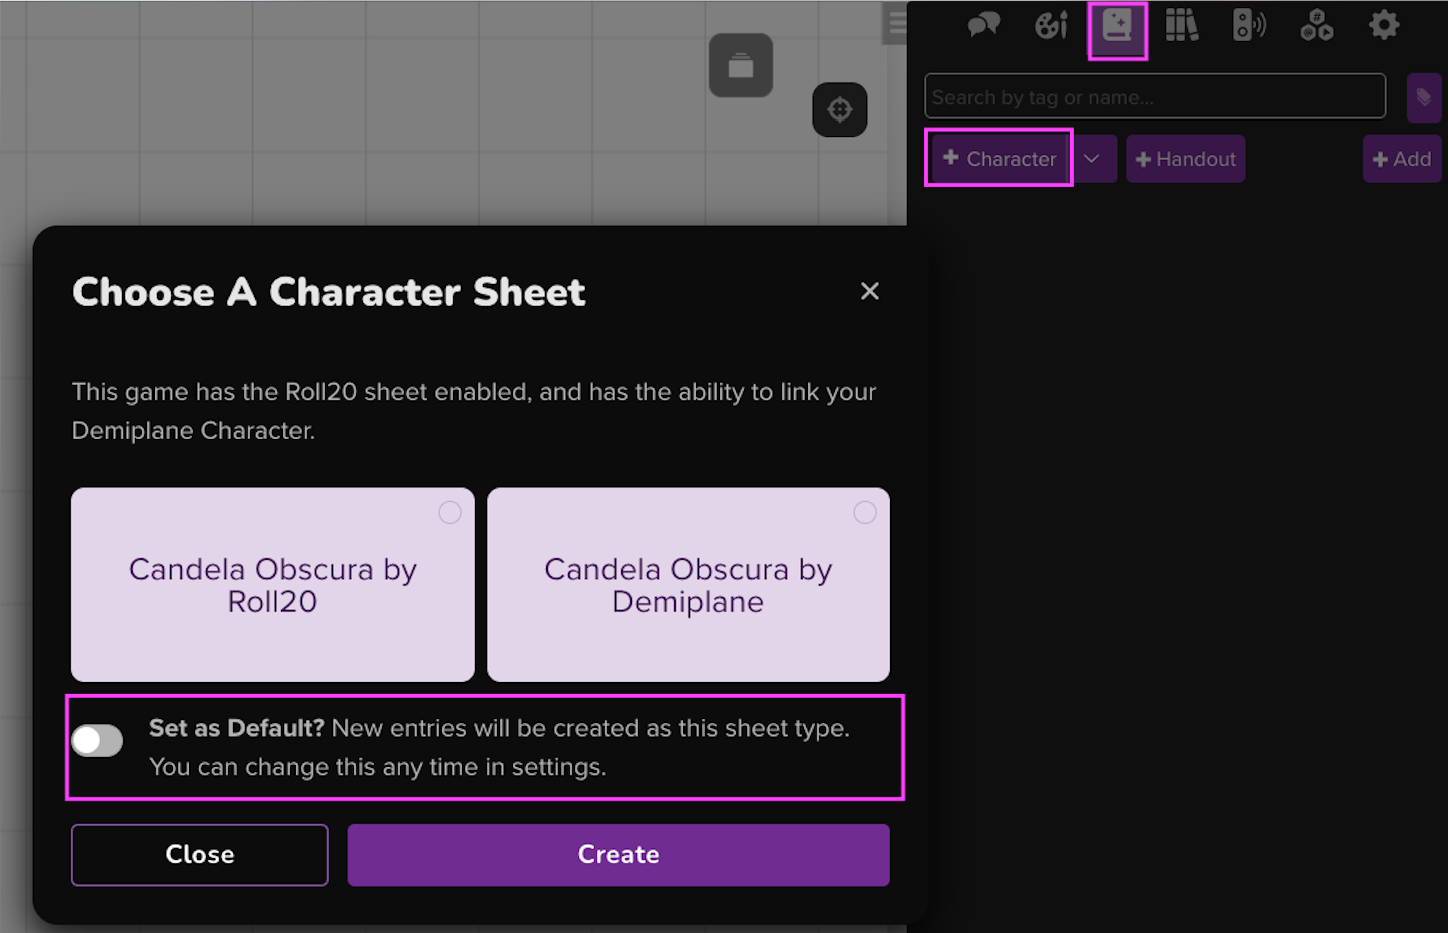Image resolution: width=1448 pixels, height=933 pixels.
Task: Select Candela Obscura by Roll20 sheet
Action: coord(272,585)
